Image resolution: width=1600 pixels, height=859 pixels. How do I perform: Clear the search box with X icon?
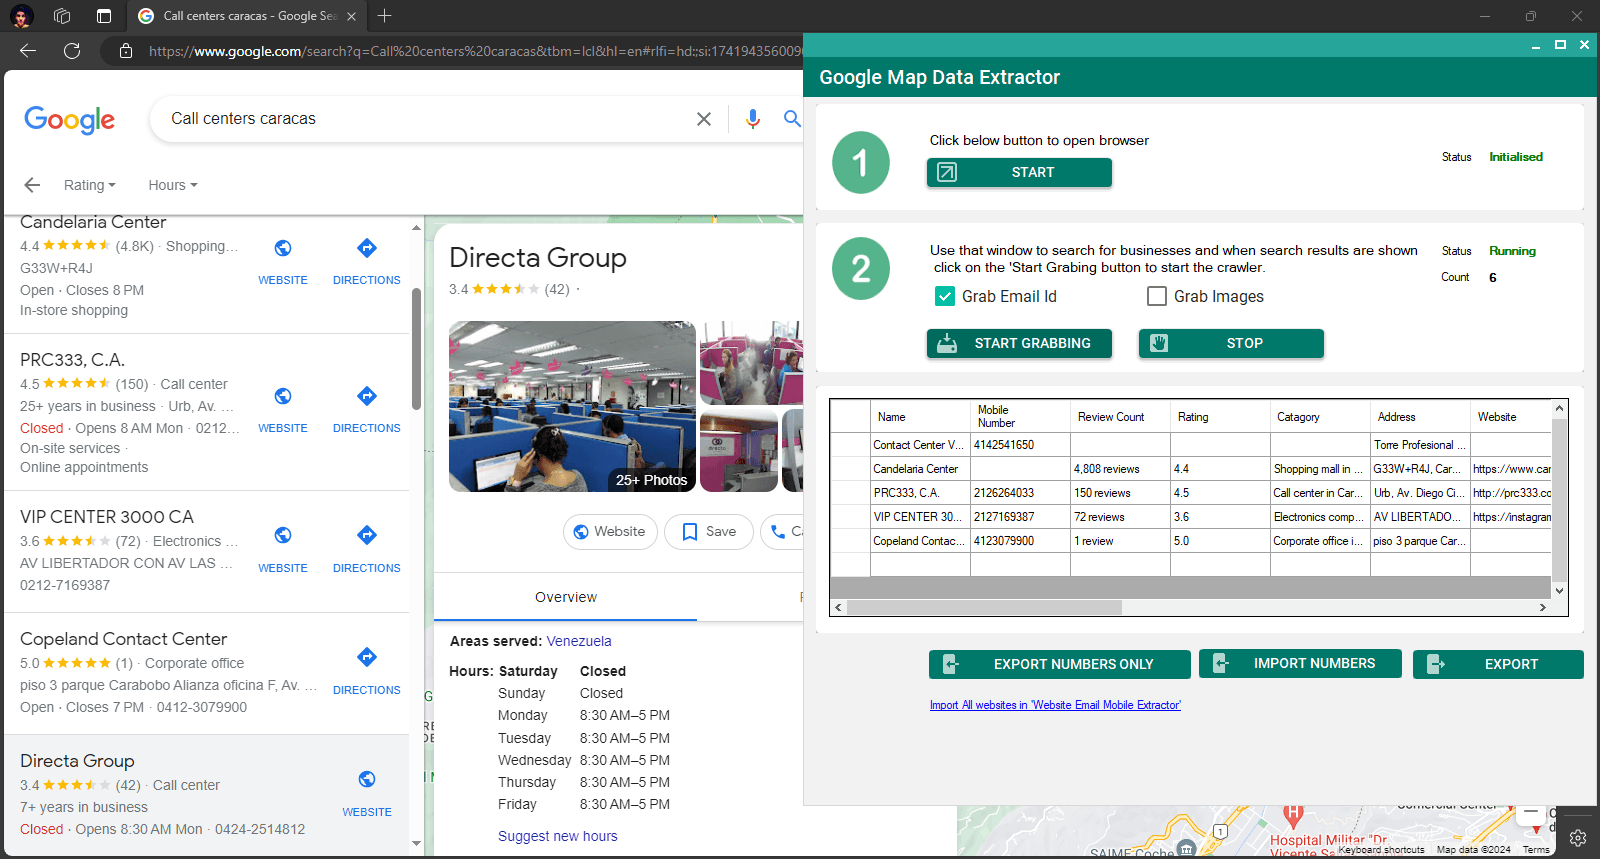pos(704,119)
